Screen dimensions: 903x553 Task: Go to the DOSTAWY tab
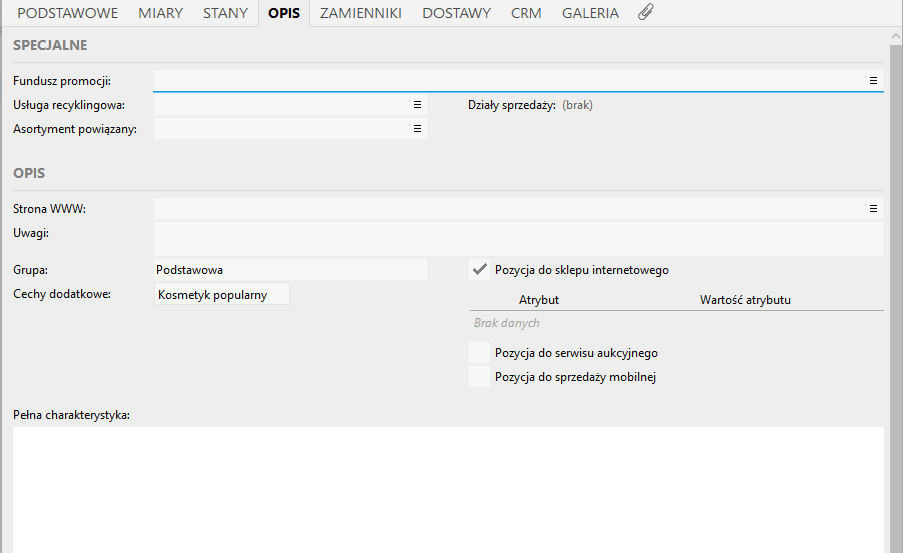coord(456,13)
